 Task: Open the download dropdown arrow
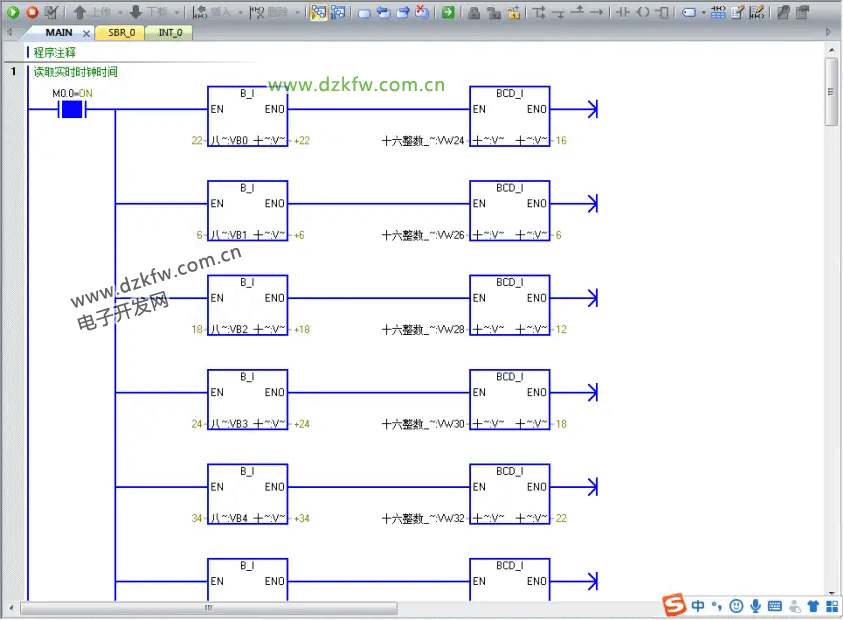177,12
